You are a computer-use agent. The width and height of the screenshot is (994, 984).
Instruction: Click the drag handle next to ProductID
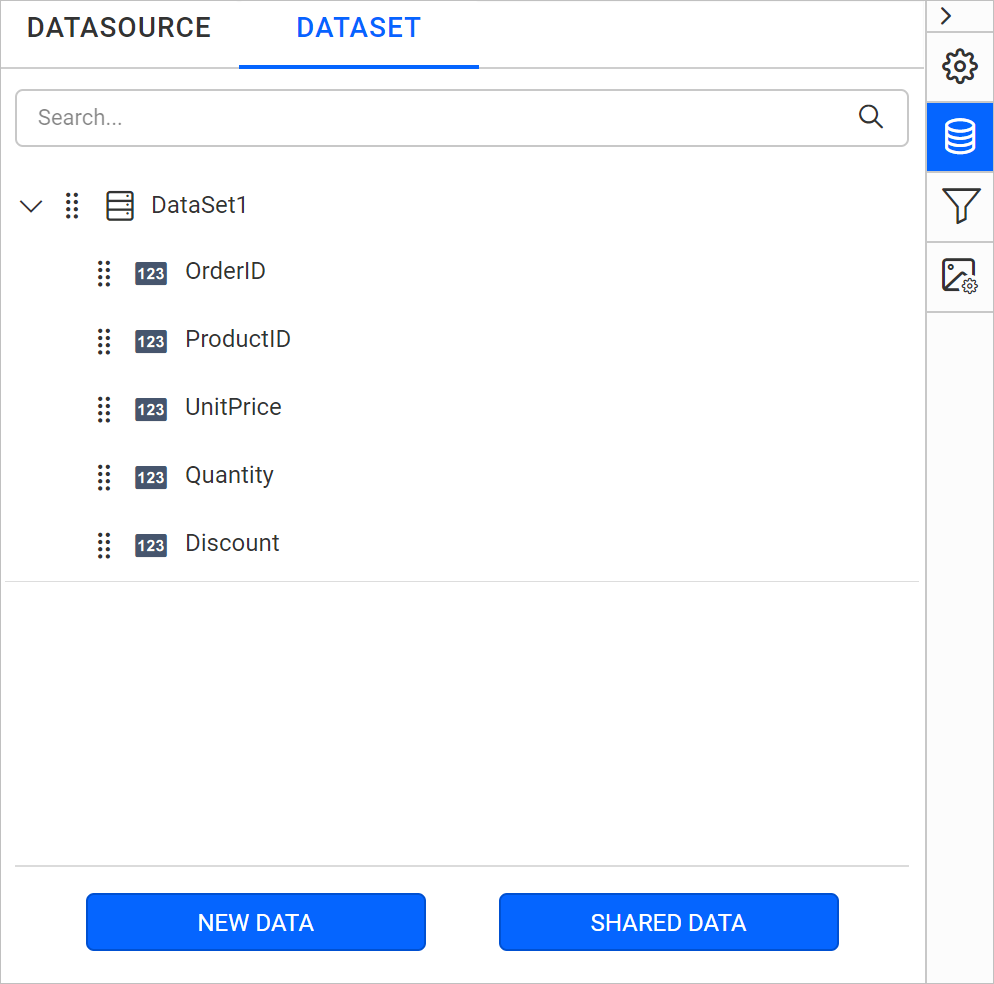pyautogui.click(x=104, y=341)
